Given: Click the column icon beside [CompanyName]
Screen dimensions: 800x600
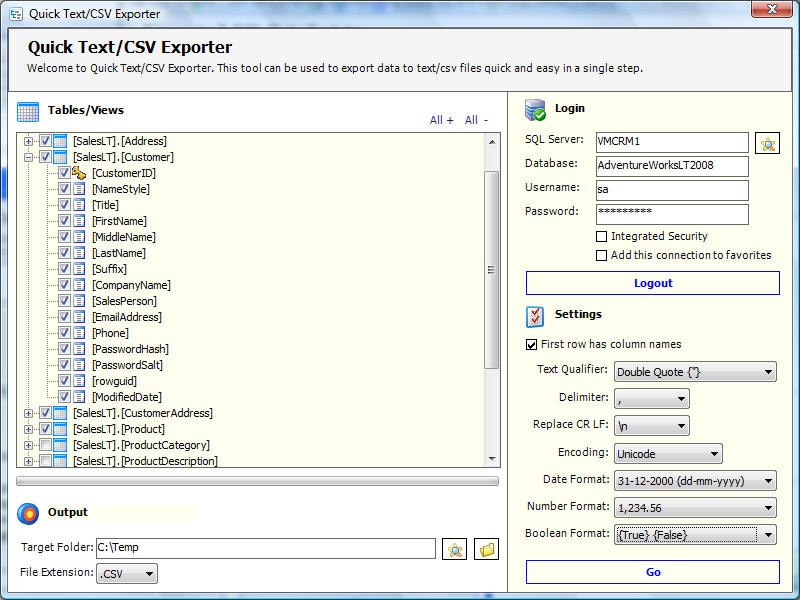Looking at the screenshot, I should pyautogui.click(x=79, y=285).
